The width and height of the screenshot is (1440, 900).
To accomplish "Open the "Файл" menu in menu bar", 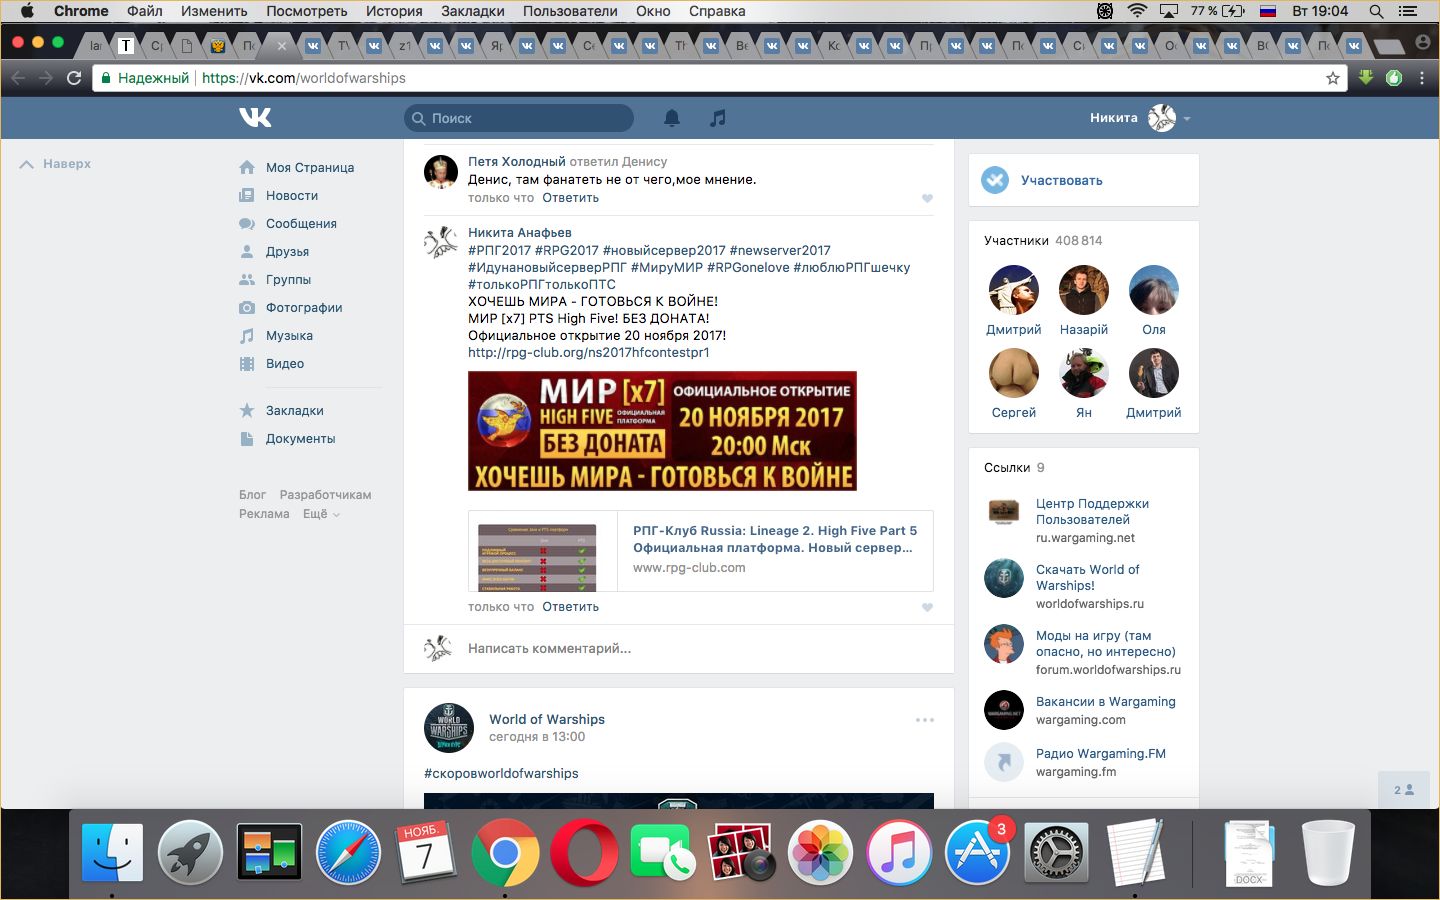I will tap(145, 11).
